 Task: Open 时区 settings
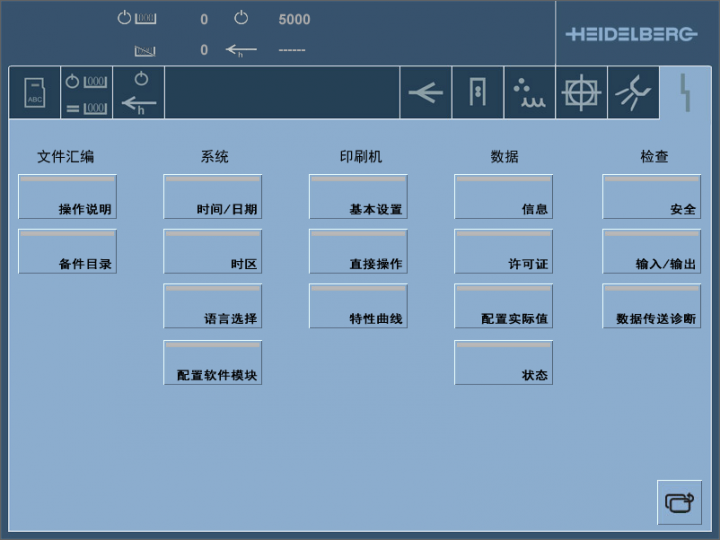pyautogui.click(x=213, y=251)
